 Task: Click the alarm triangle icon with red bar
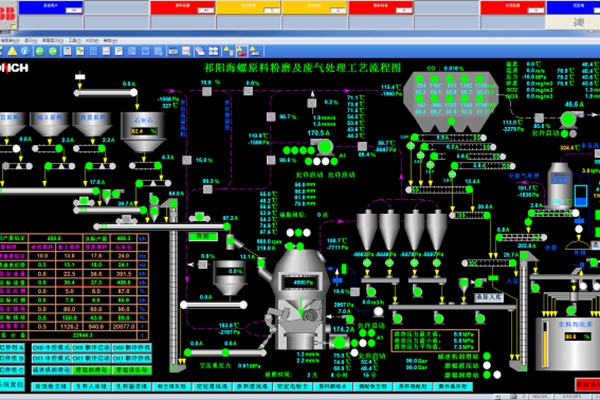(x=241, y=51)
